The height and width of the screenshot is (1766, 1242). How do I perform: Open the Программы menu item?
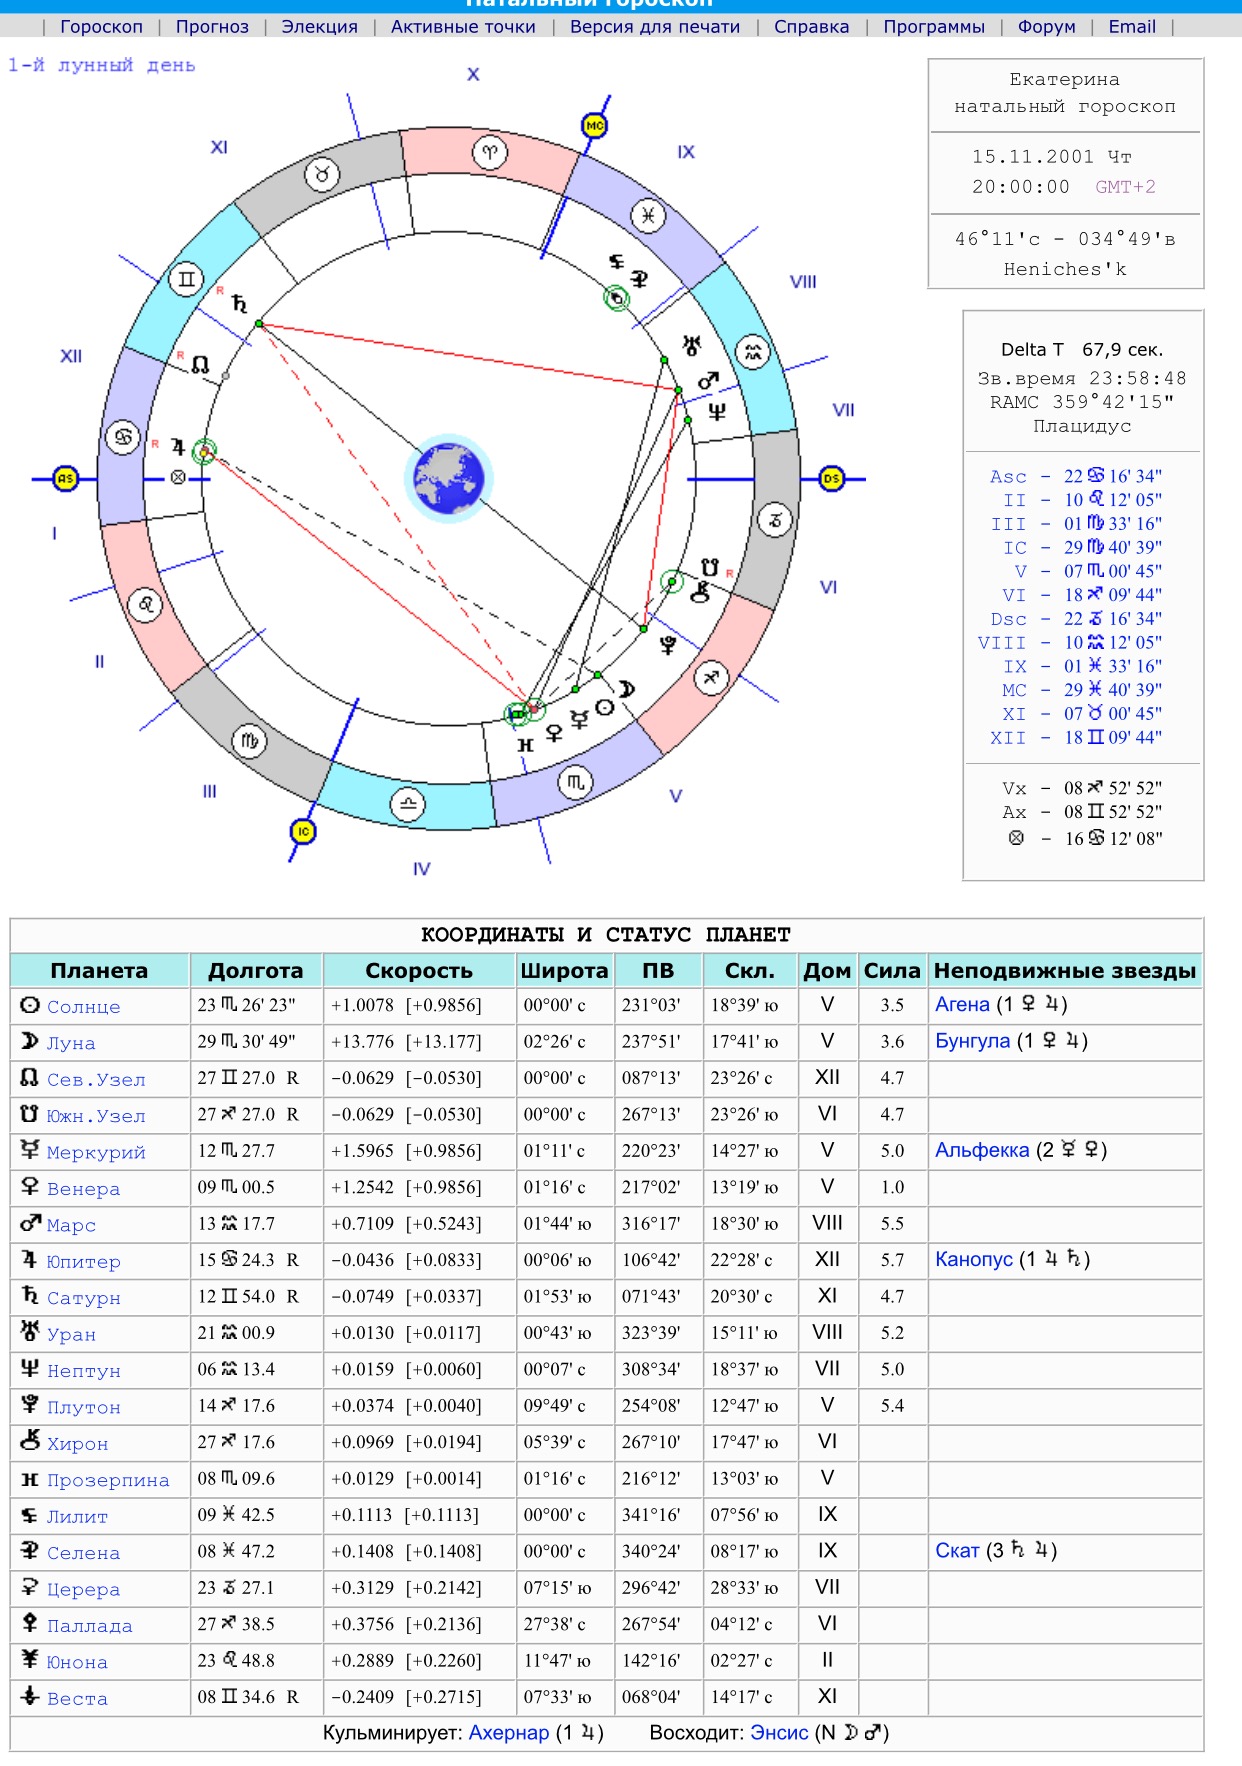point(934,27)
